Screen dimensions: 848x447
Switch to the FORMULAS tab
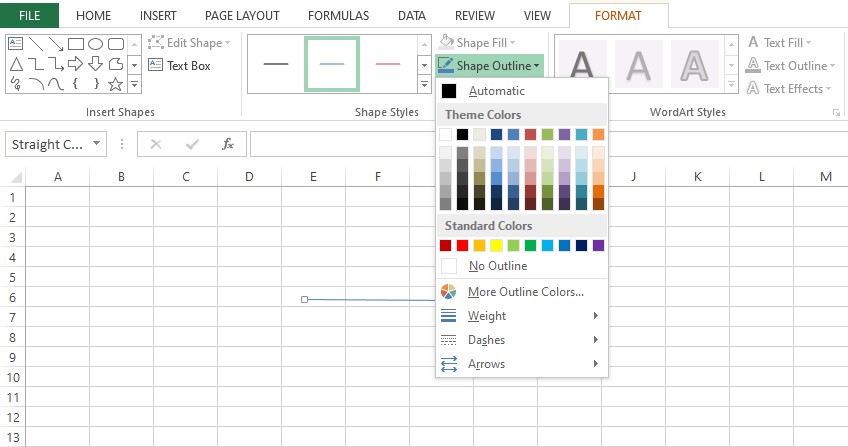click(x=339, y=16)
